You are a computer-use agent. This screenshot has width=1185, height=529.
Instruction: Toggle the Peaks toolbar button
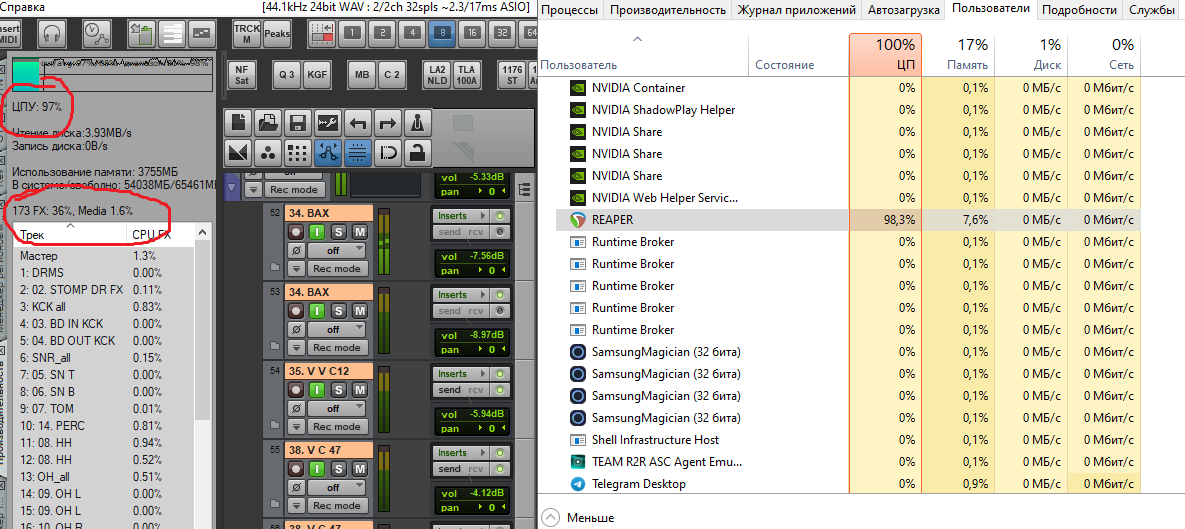(277, 33)
